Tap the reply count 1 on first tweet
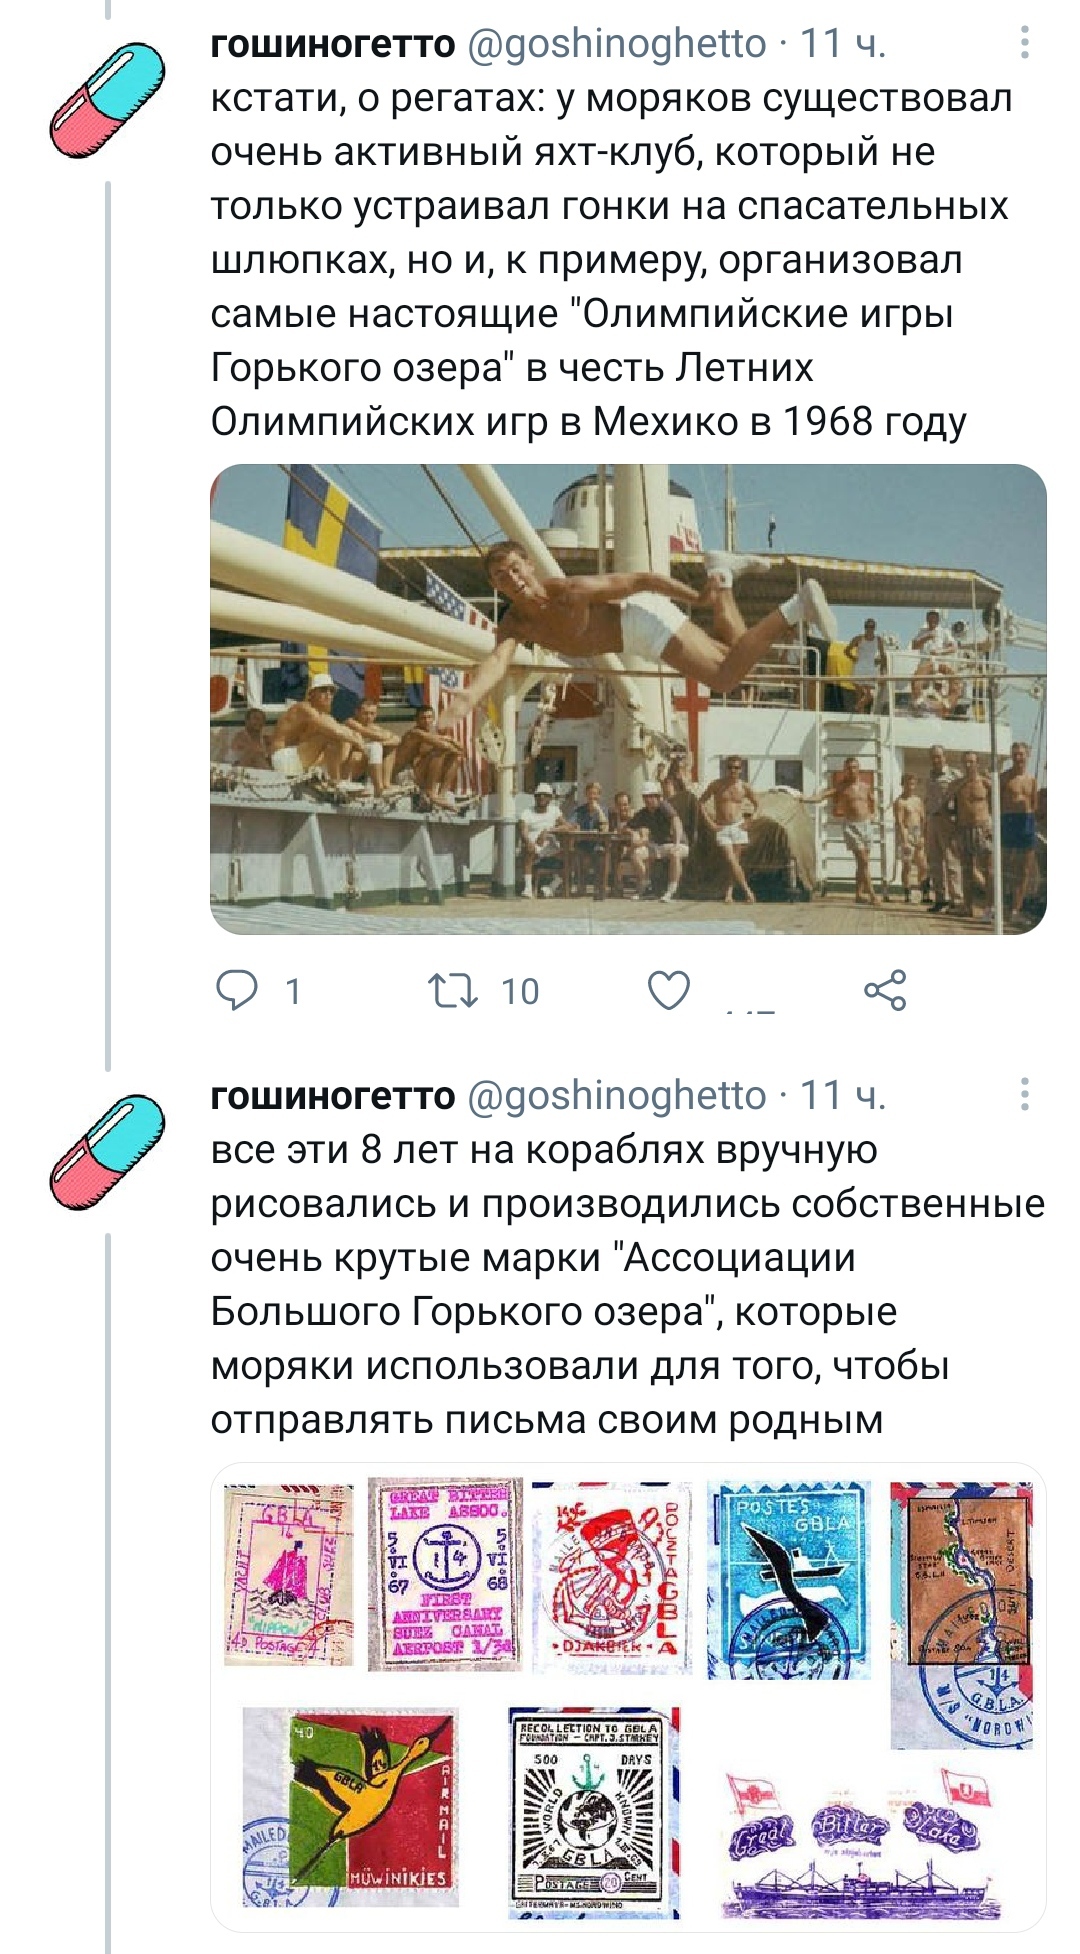Viewport: 1080px width, 1954px height. click(x=293, y=991)
